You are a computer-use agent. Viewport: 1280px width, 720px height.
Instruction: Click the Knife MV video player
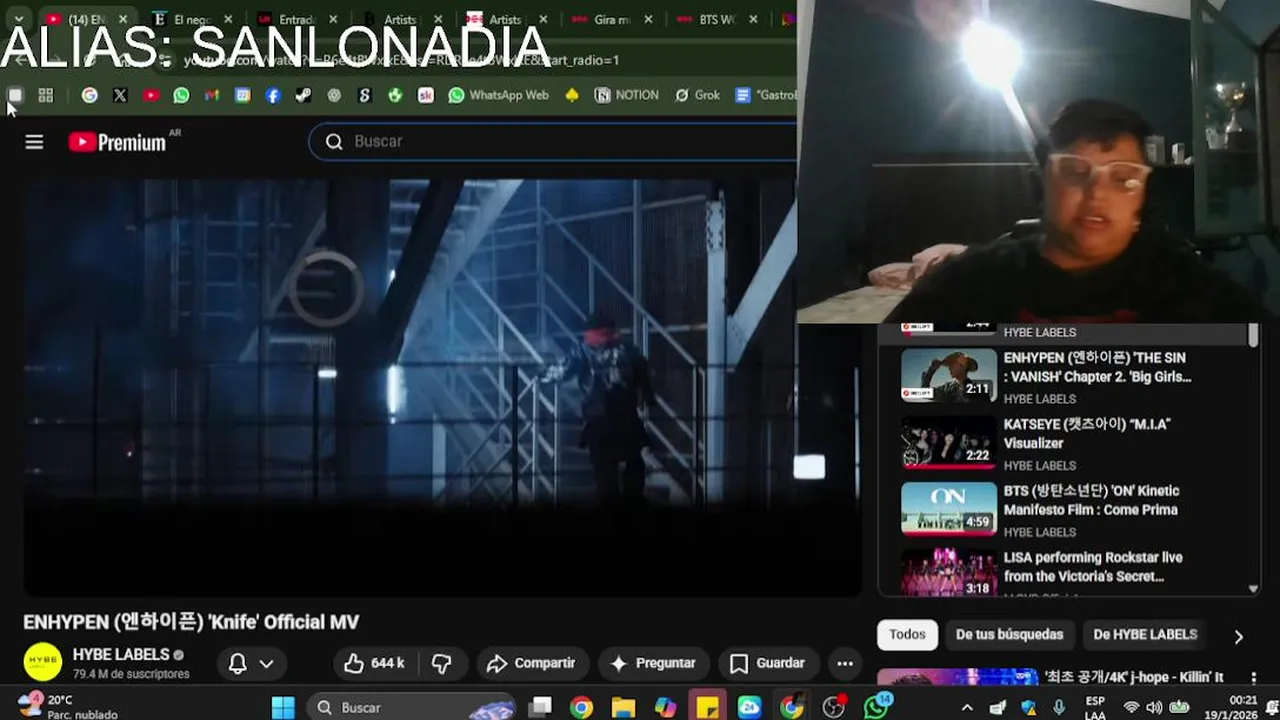(442, 388)
